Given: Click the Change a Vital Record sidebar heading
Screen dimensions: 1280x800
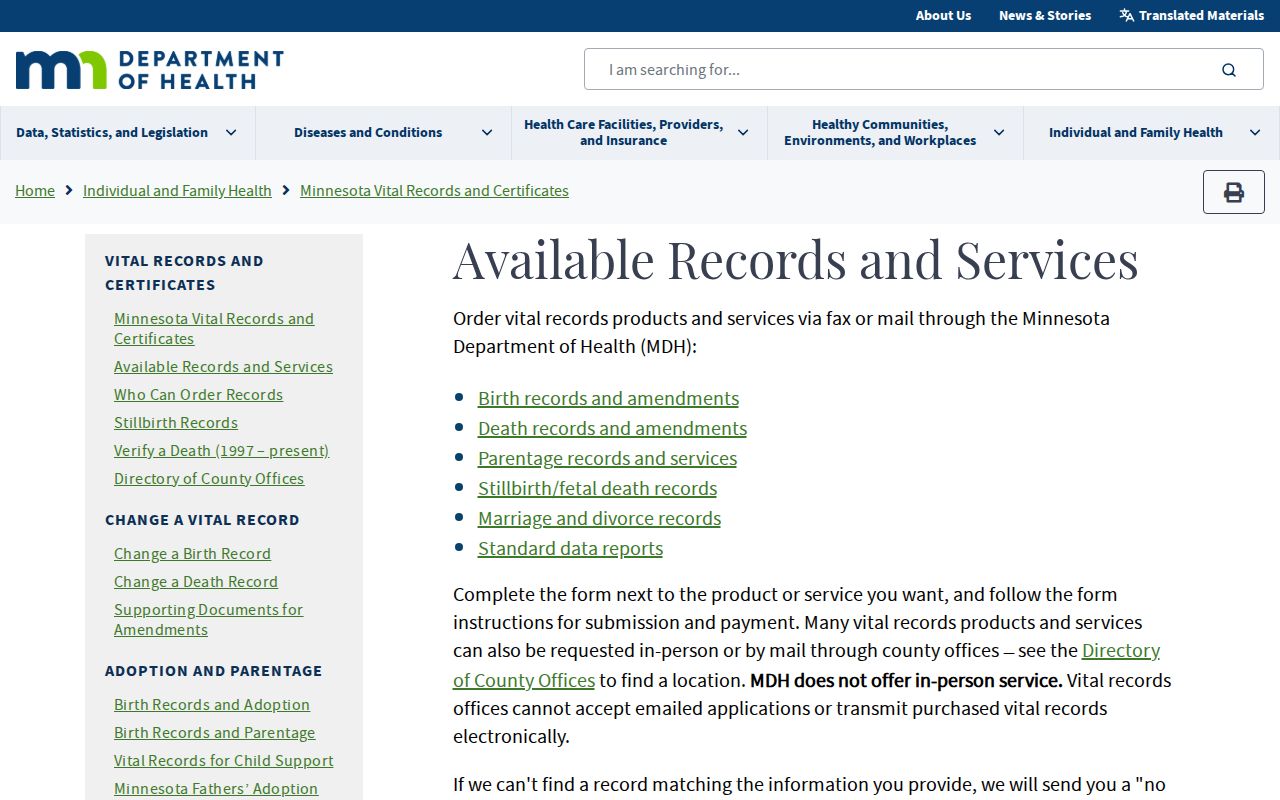Looking at the screenshot, I should [x=202, y=520].
